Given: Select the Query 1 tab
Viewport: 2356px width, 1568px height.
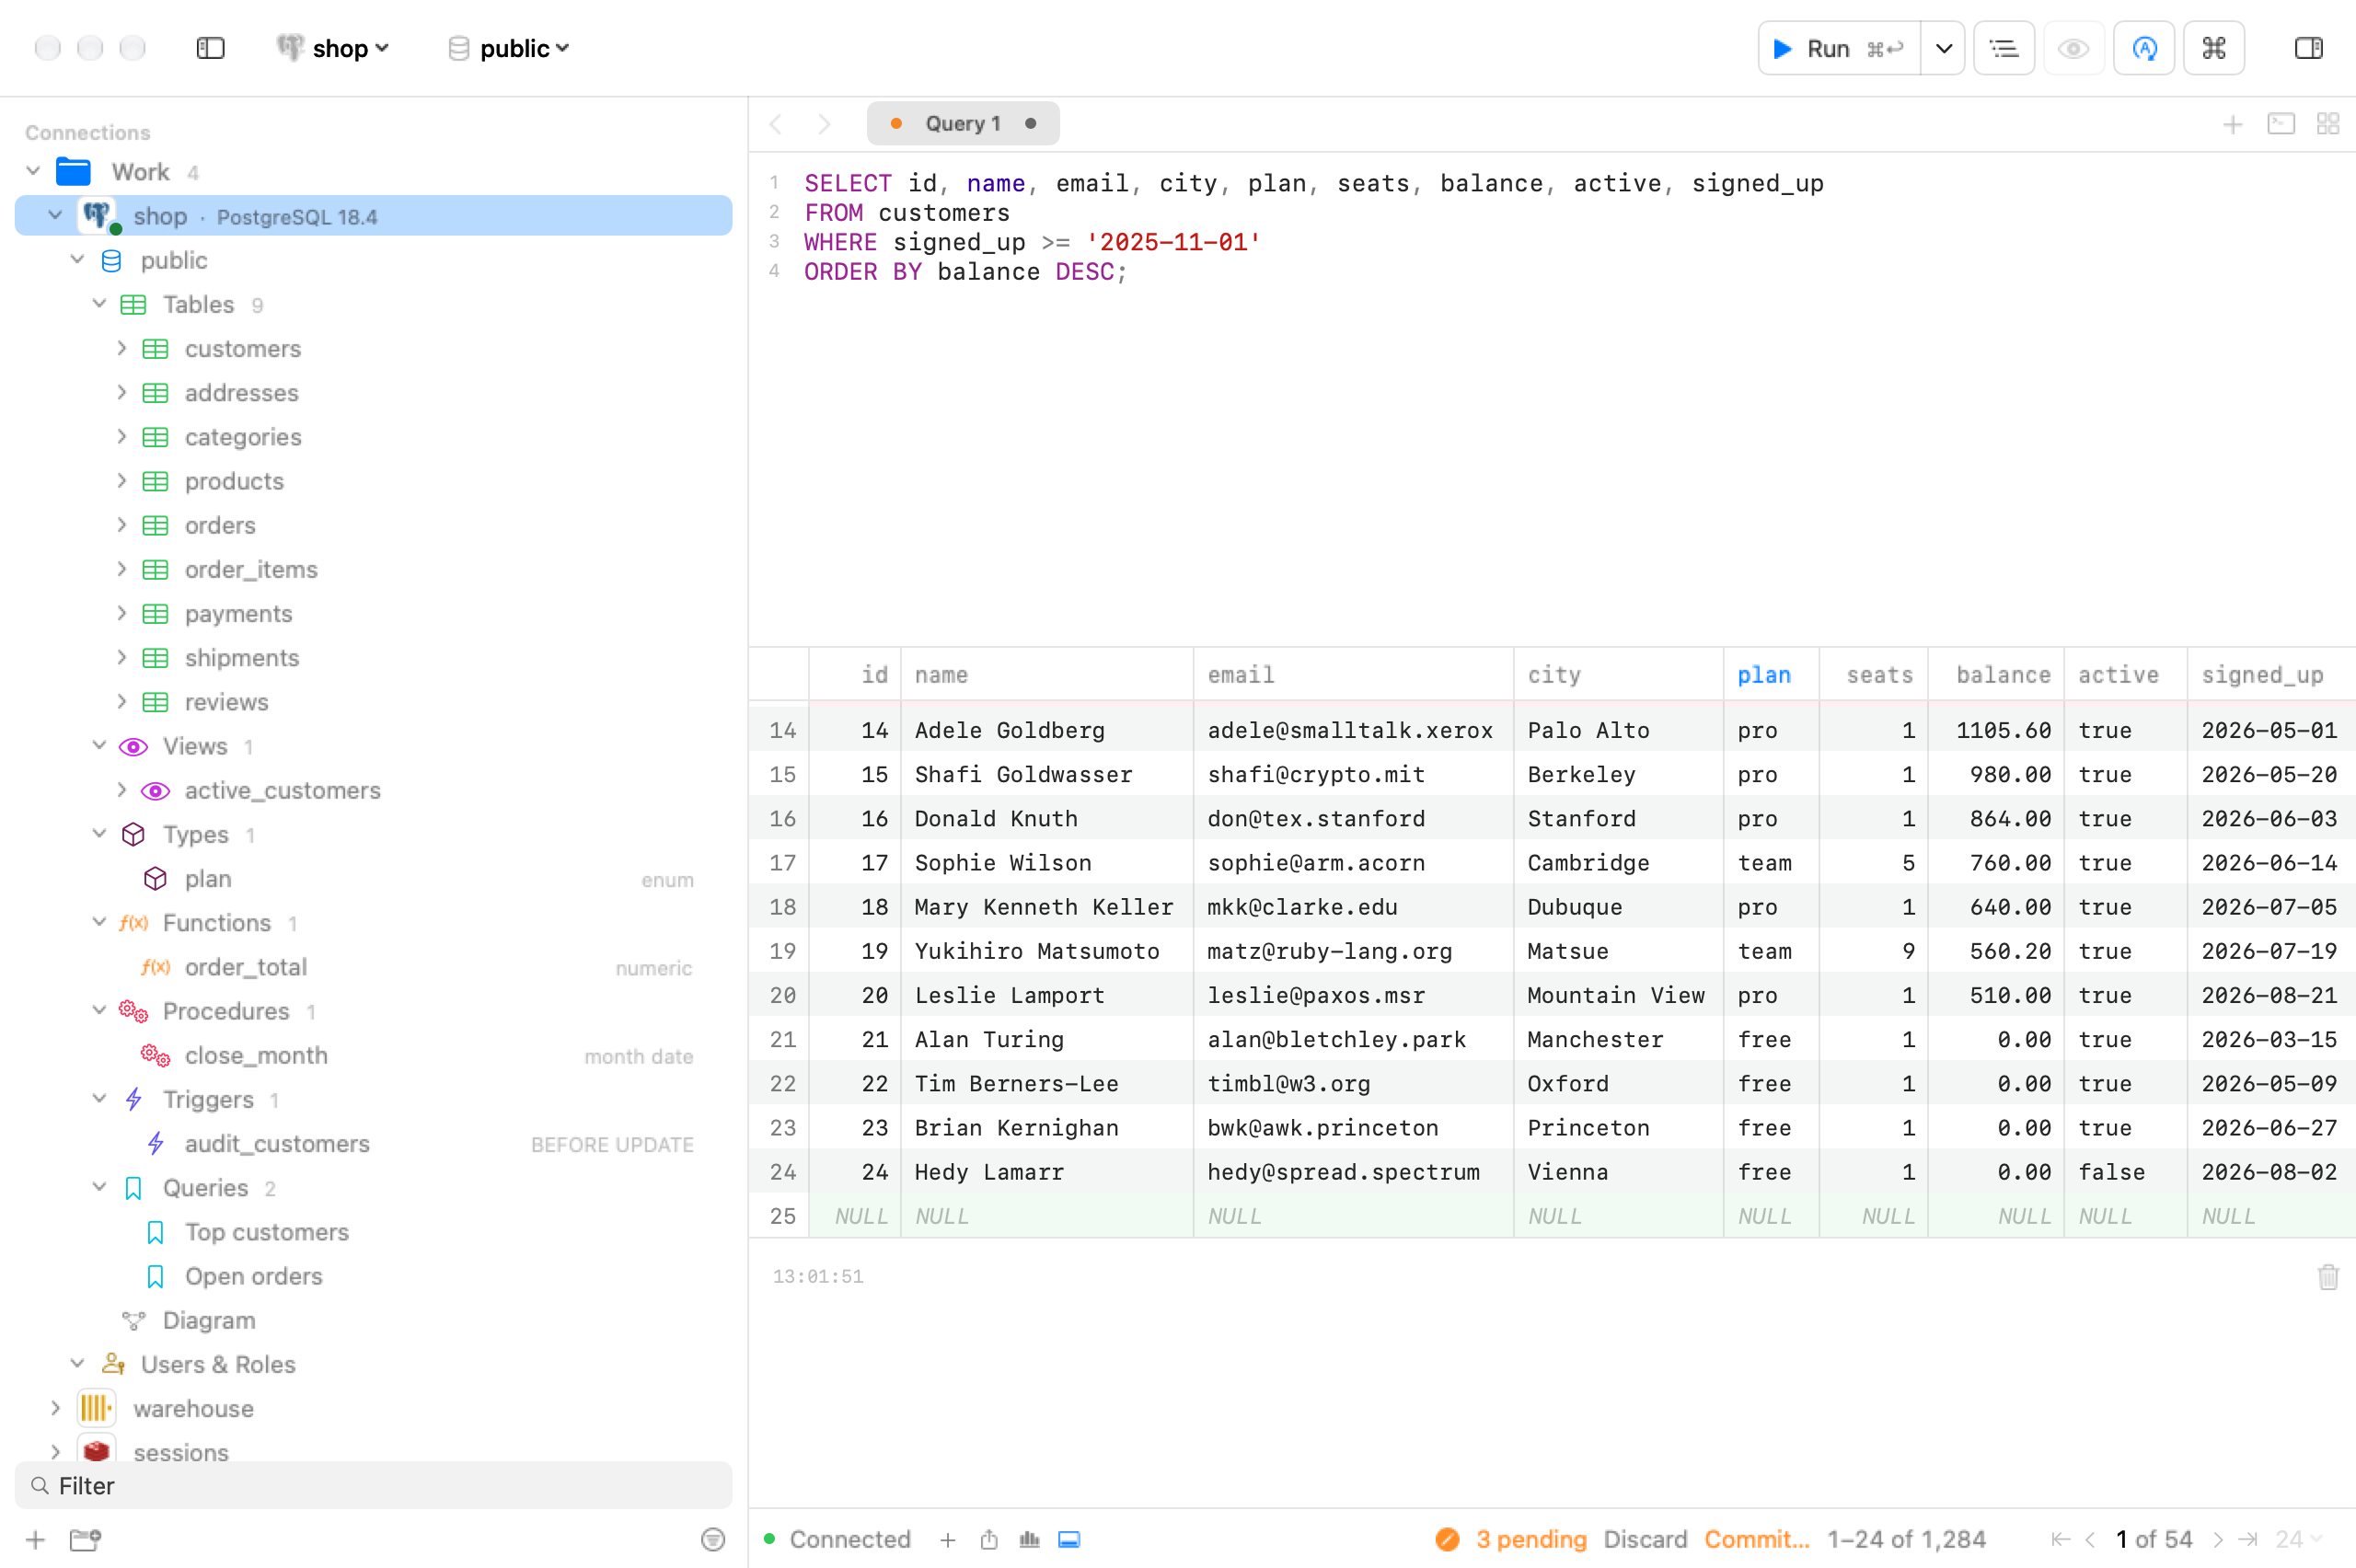Looking at the screenshot, I should (x=963, y=124).
